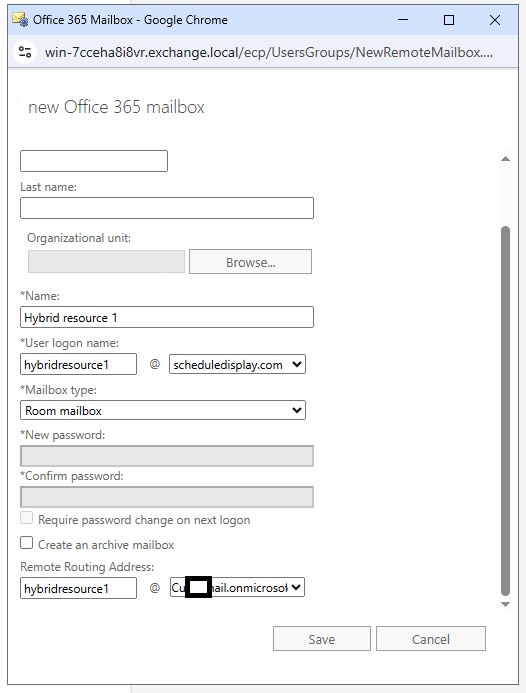526x693 pixels.
Task: Click Browse for organizational unit
Action: (x=251, y=262)
